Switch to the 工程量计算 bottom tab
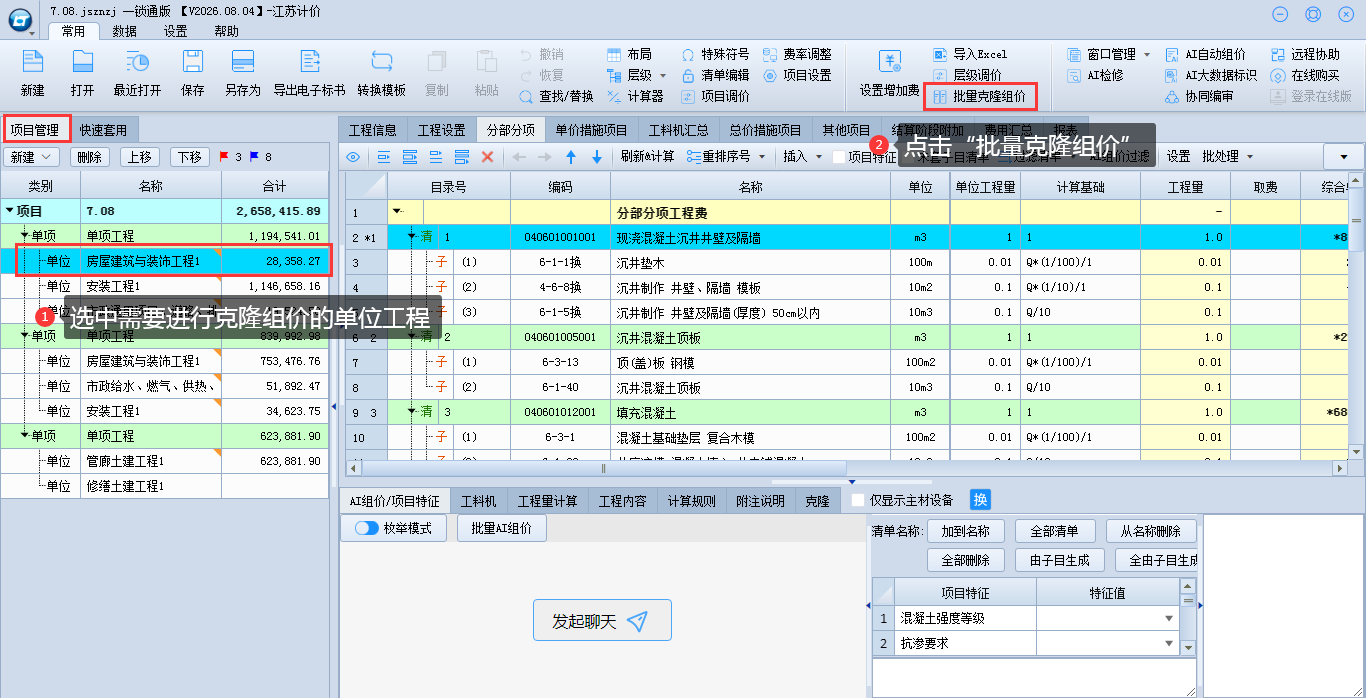Image resolution: width=1366 pixels, height=698 pixels. (x=548, y=501)
